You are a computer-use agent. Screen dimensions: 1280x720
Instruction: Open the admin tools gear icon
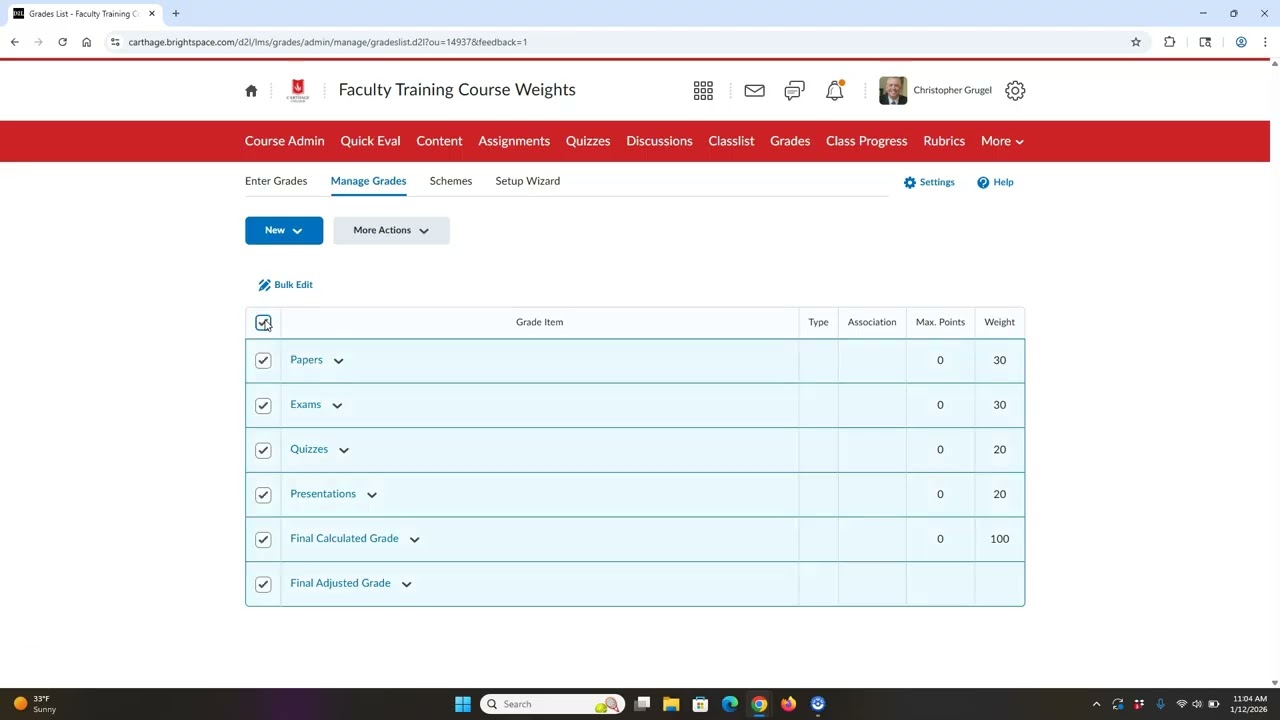point(1015,90)
